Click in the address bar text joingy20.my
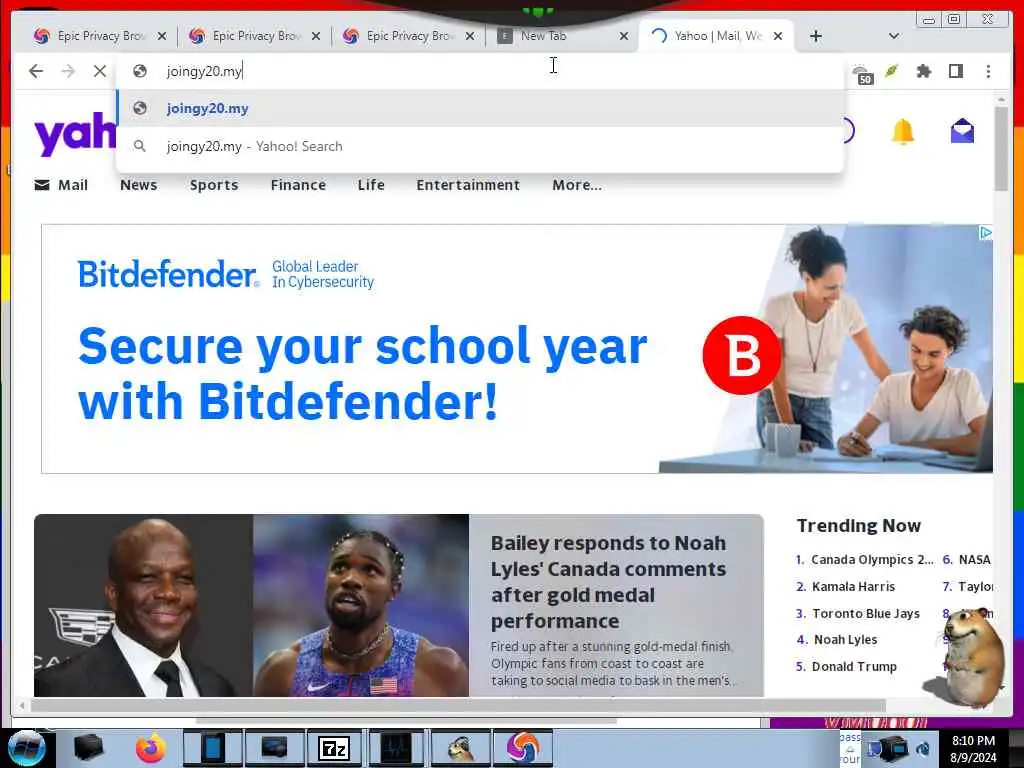The height and width of the screenshot is (768, 1024). click(x=204, y=71)
